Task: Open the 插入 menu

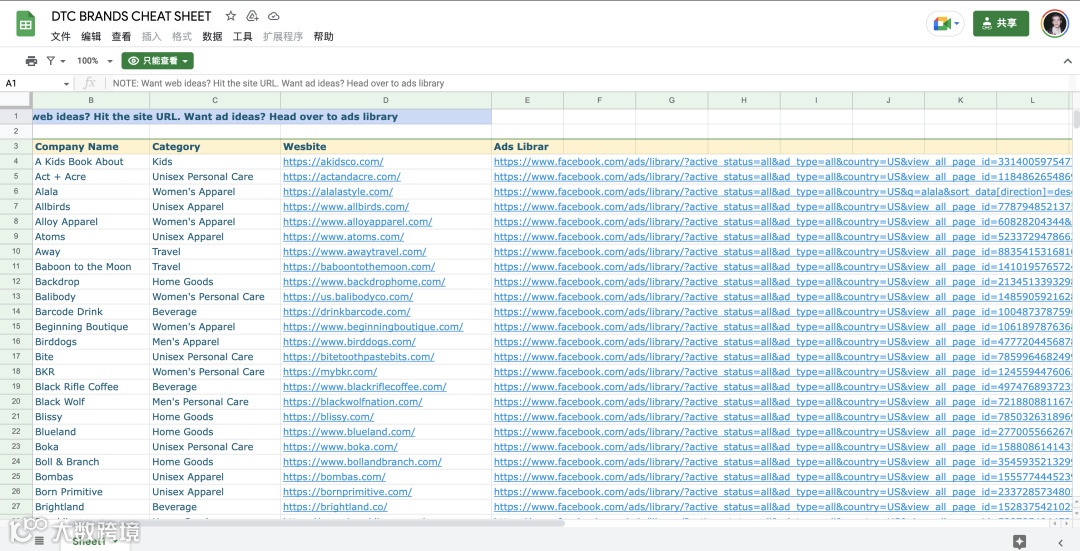Action: (x=152, y=37)
